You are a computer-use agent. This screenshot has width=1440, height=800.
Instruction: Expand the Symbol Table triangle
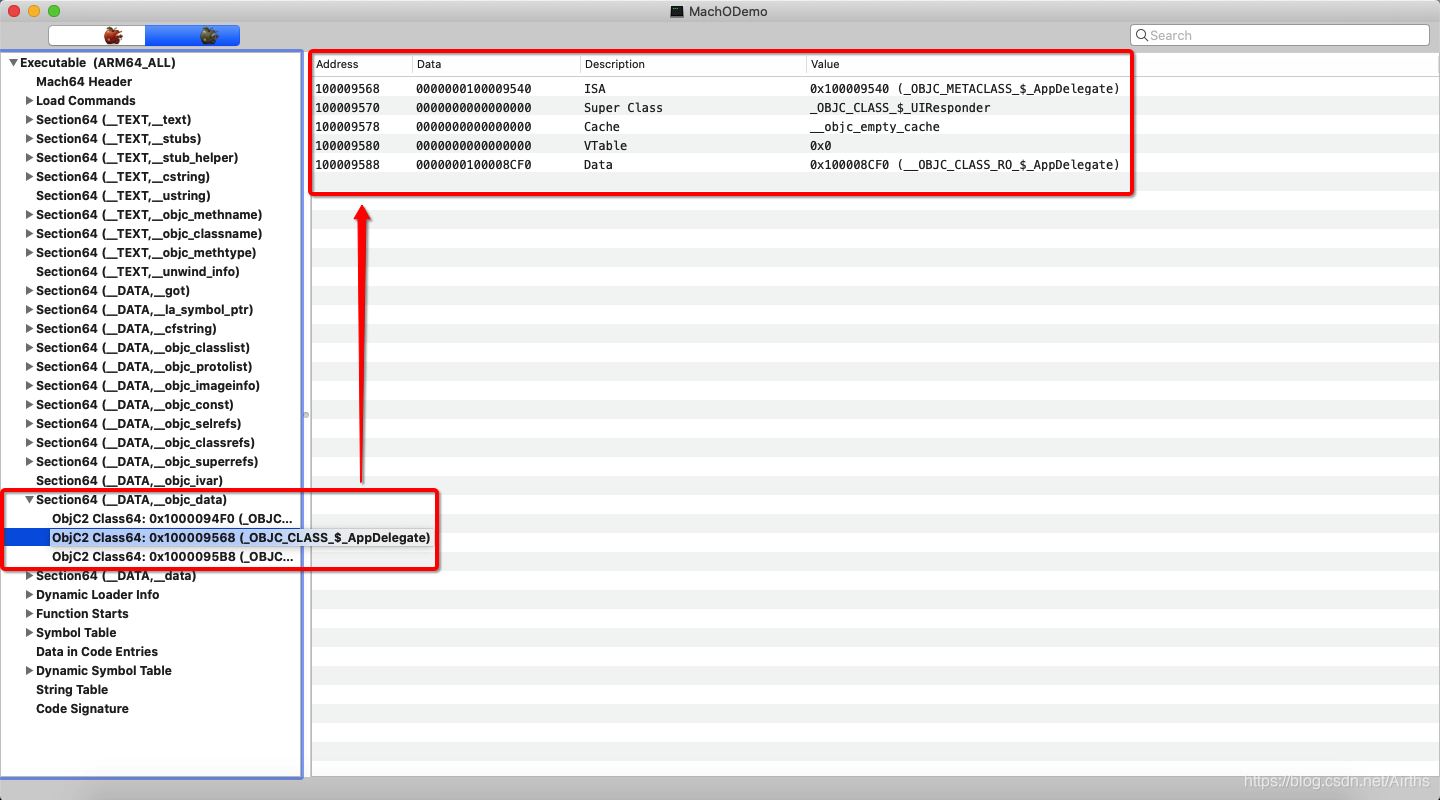[x=29, y=633]
